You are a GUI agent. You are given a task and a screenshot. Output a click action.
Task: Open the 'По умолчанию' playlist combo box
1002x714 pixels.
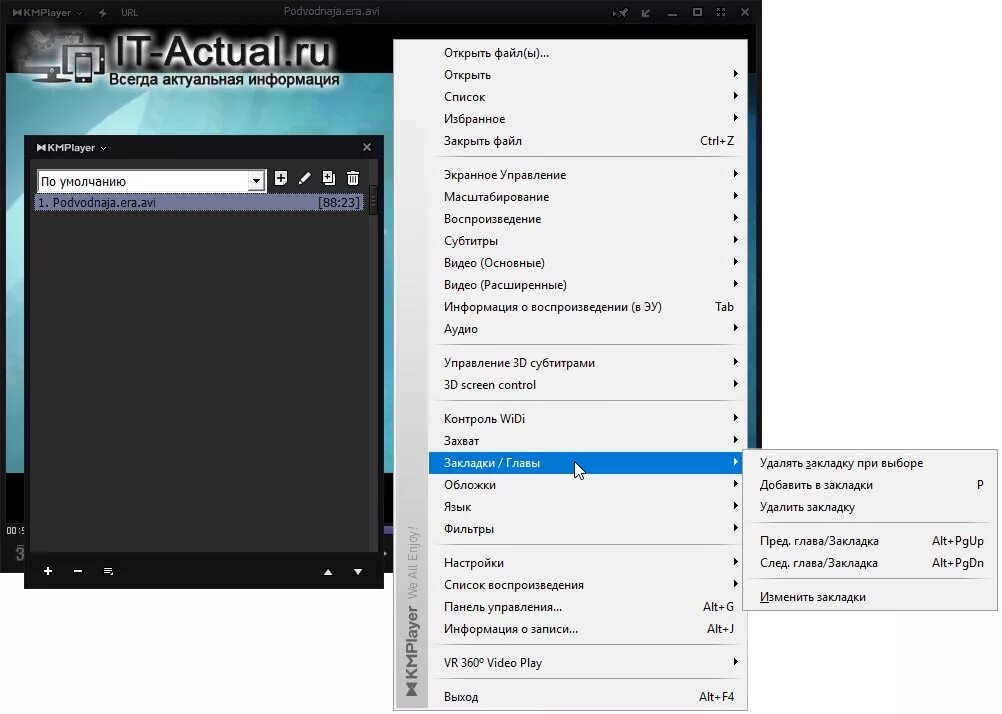click(151, 181)
